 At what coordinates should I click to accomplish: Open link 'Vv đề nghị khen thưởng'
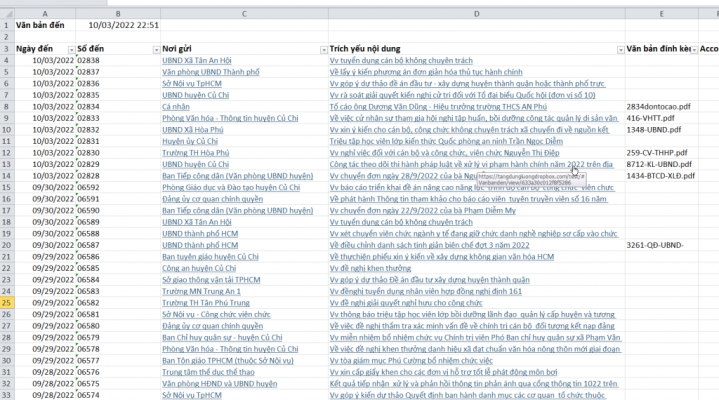point(370,268)
